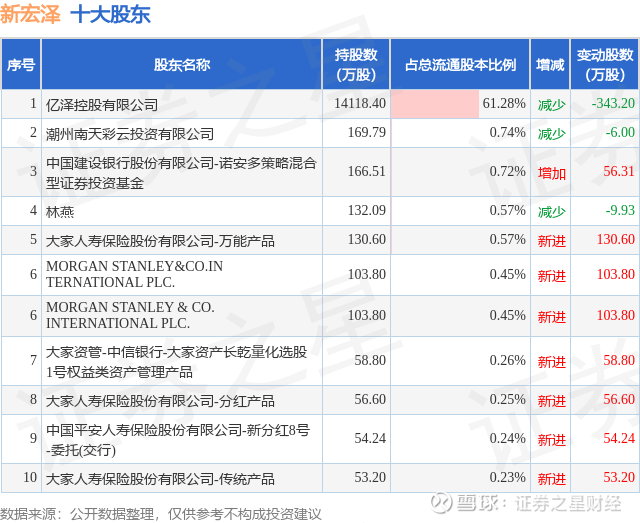Click 减少 in 潮州南天彩云 row
This screenshot has height=523, width=640.
tap(551, 134)
